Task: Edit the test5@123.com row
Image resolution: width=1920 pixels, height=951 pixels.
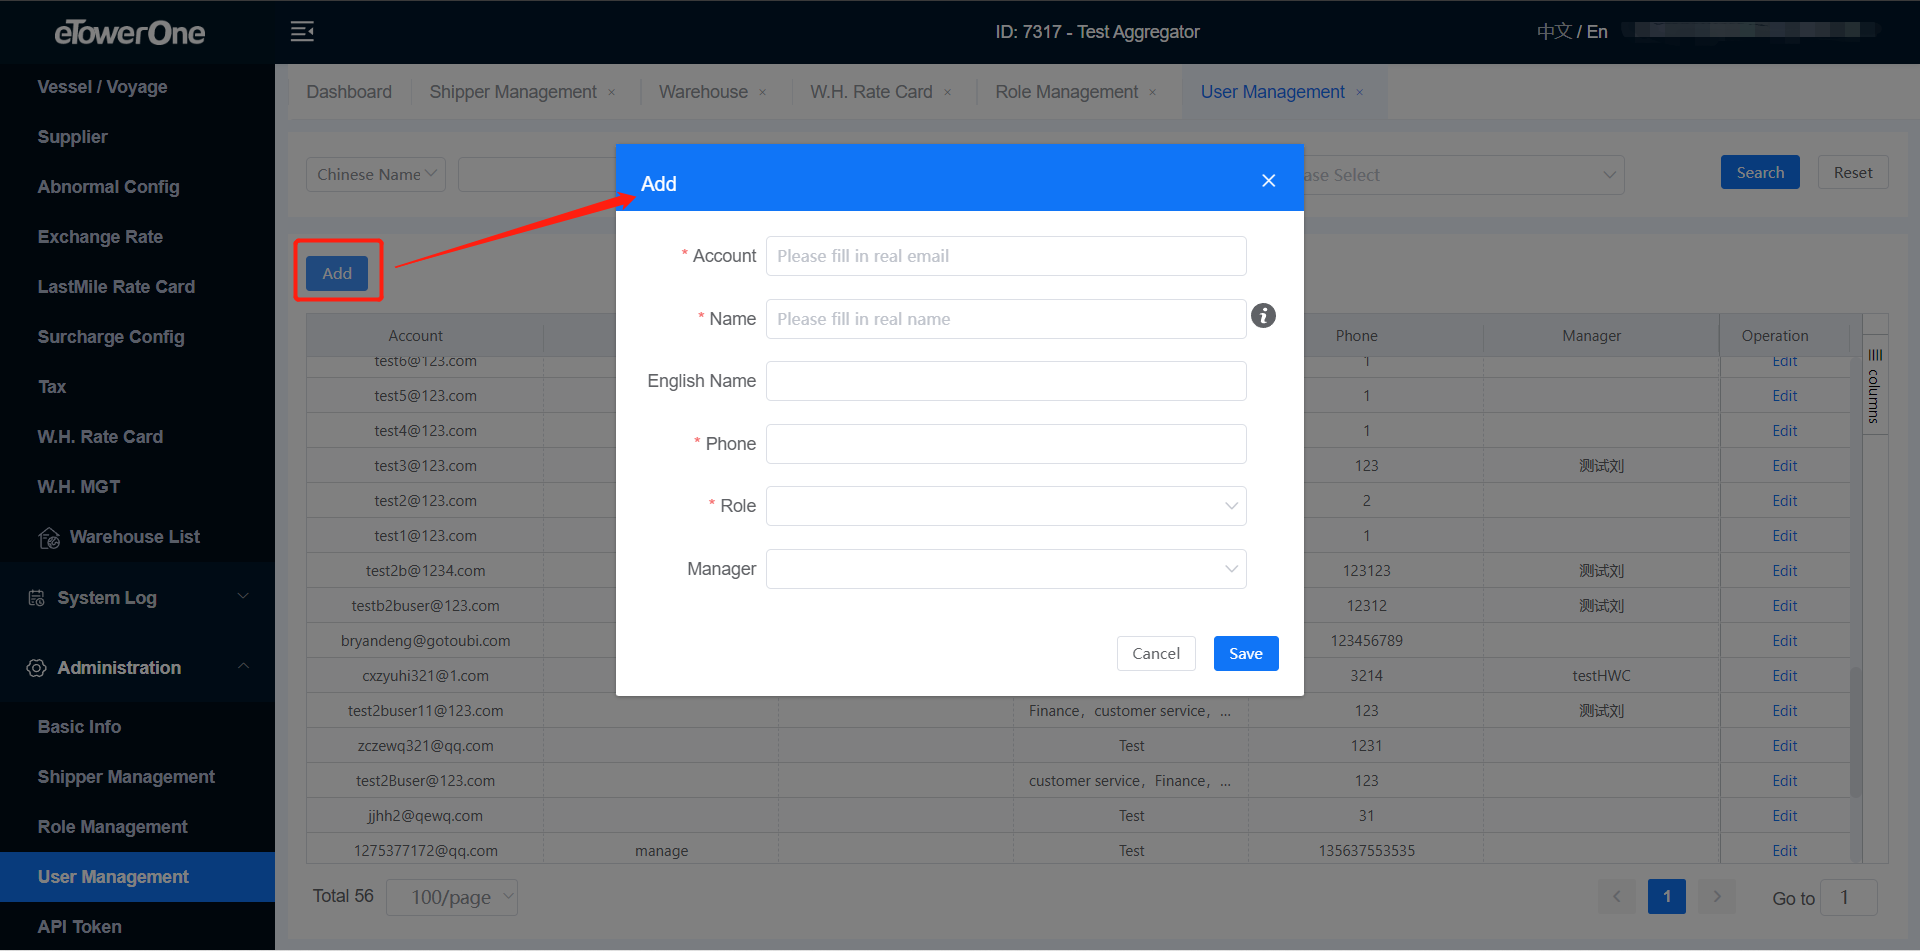Action: coord(1785,396)
